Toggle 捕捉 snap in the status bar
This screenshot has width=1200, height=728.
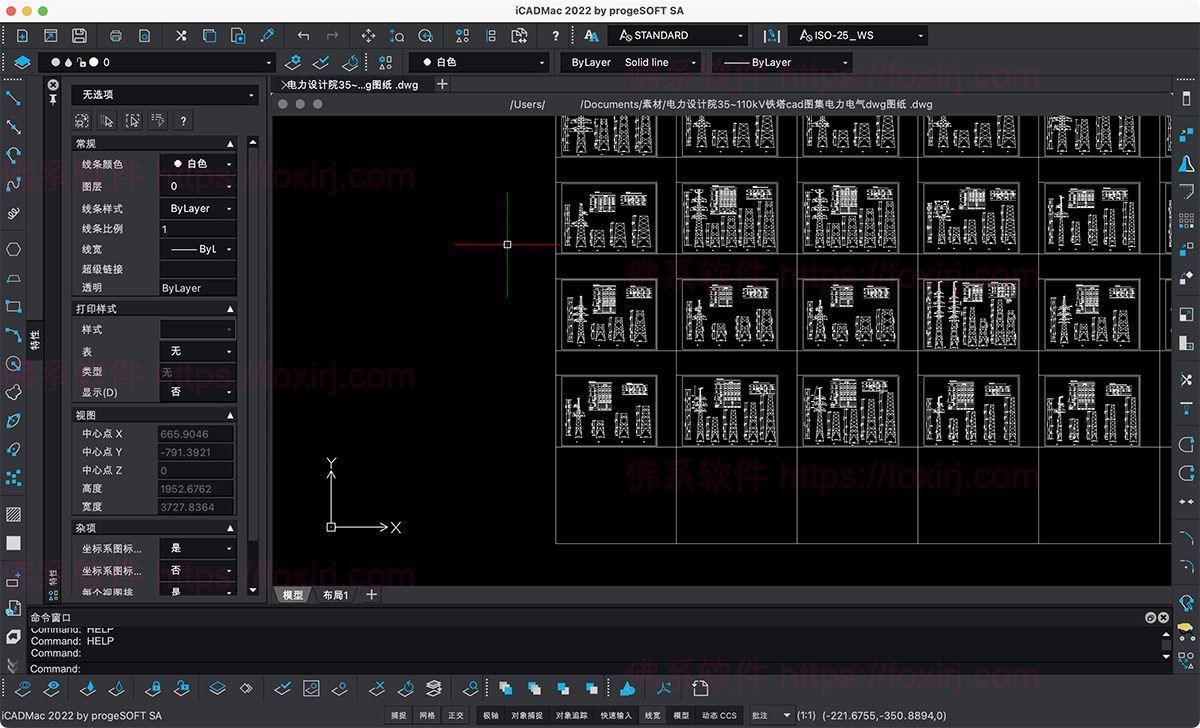point(399,715)
